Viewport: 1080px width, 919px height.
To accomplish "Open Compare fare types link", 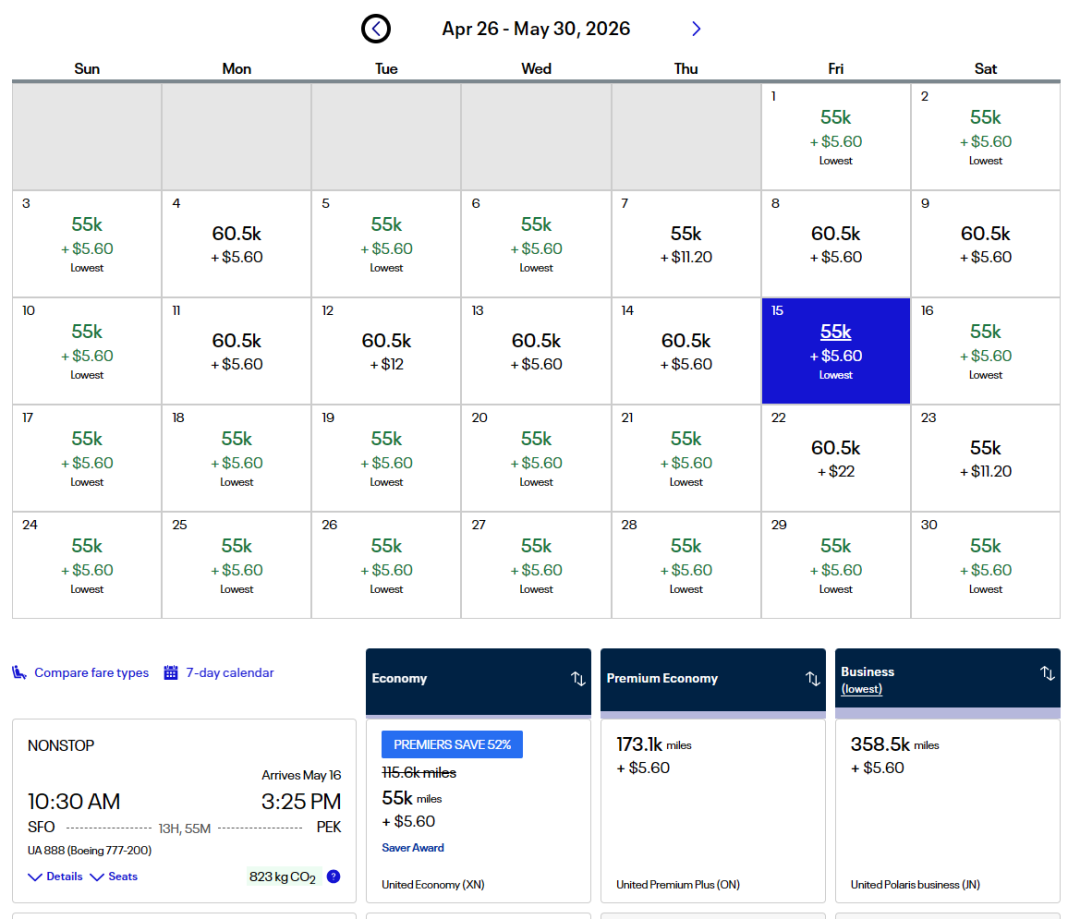I will 91,673.
